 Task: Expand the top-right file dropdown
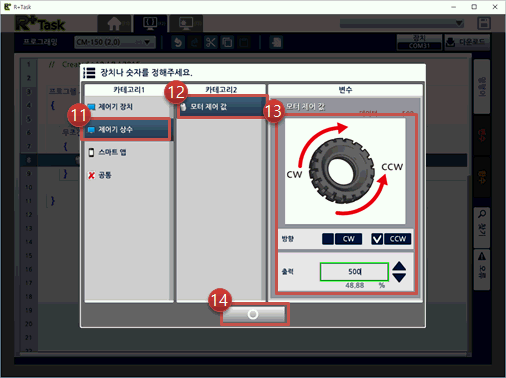click(x=402, y=23)
